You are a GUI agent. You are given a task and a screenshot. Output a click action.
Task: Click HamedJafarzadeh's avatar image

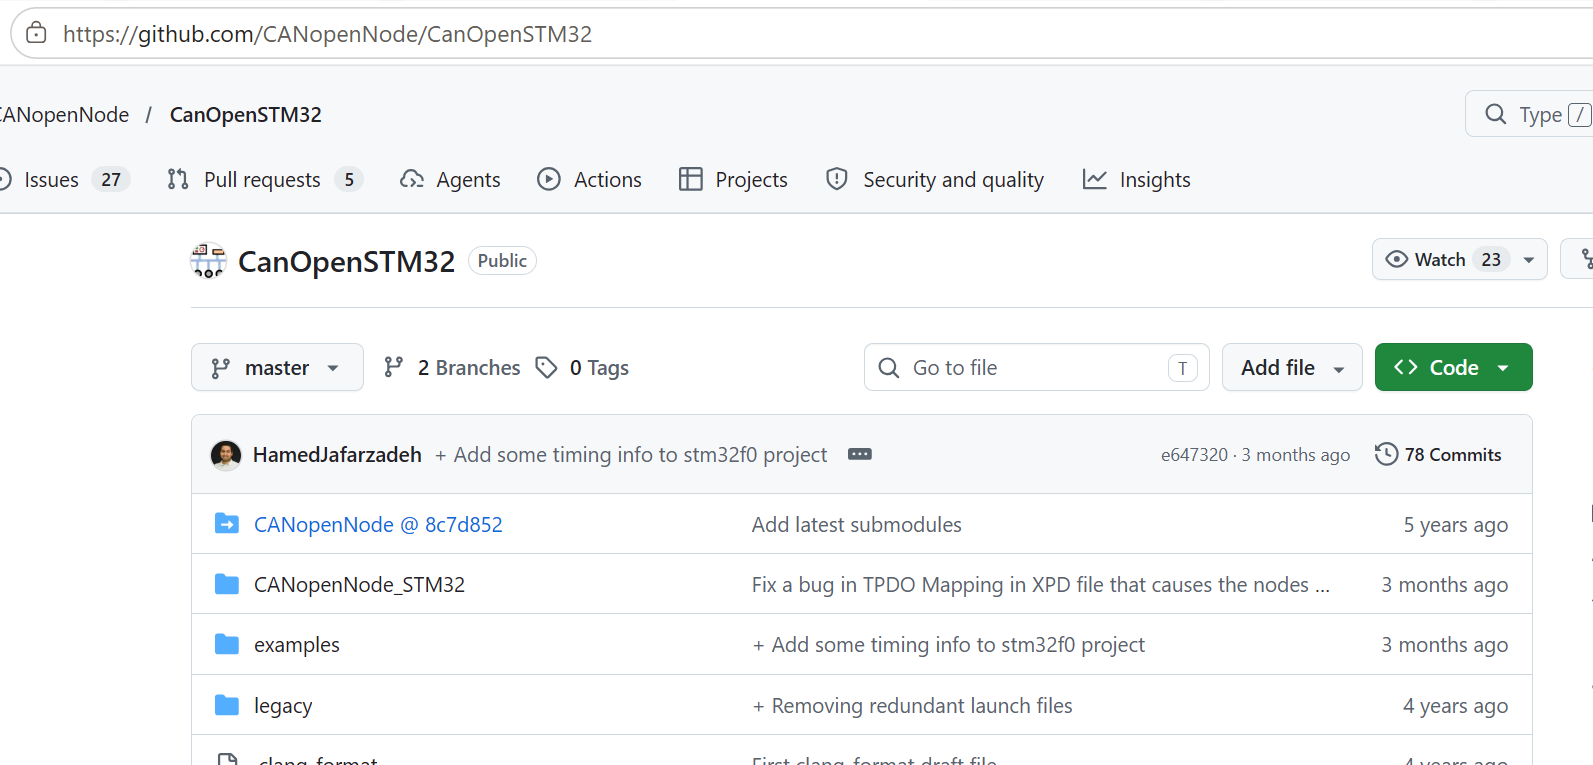(x=226, y=455)
